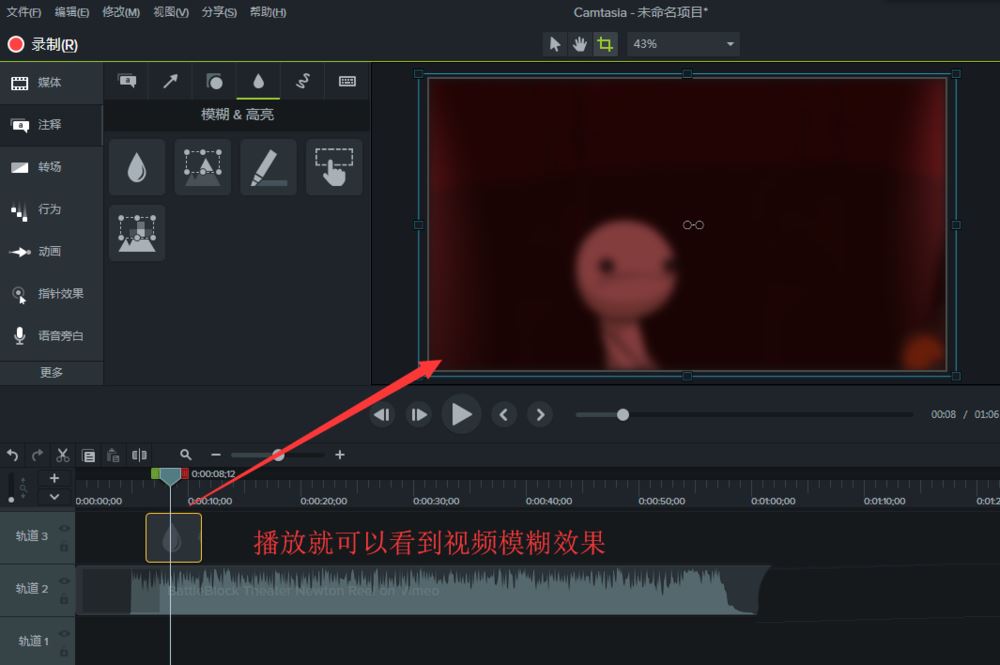Play the video preview

pos(461,415)
